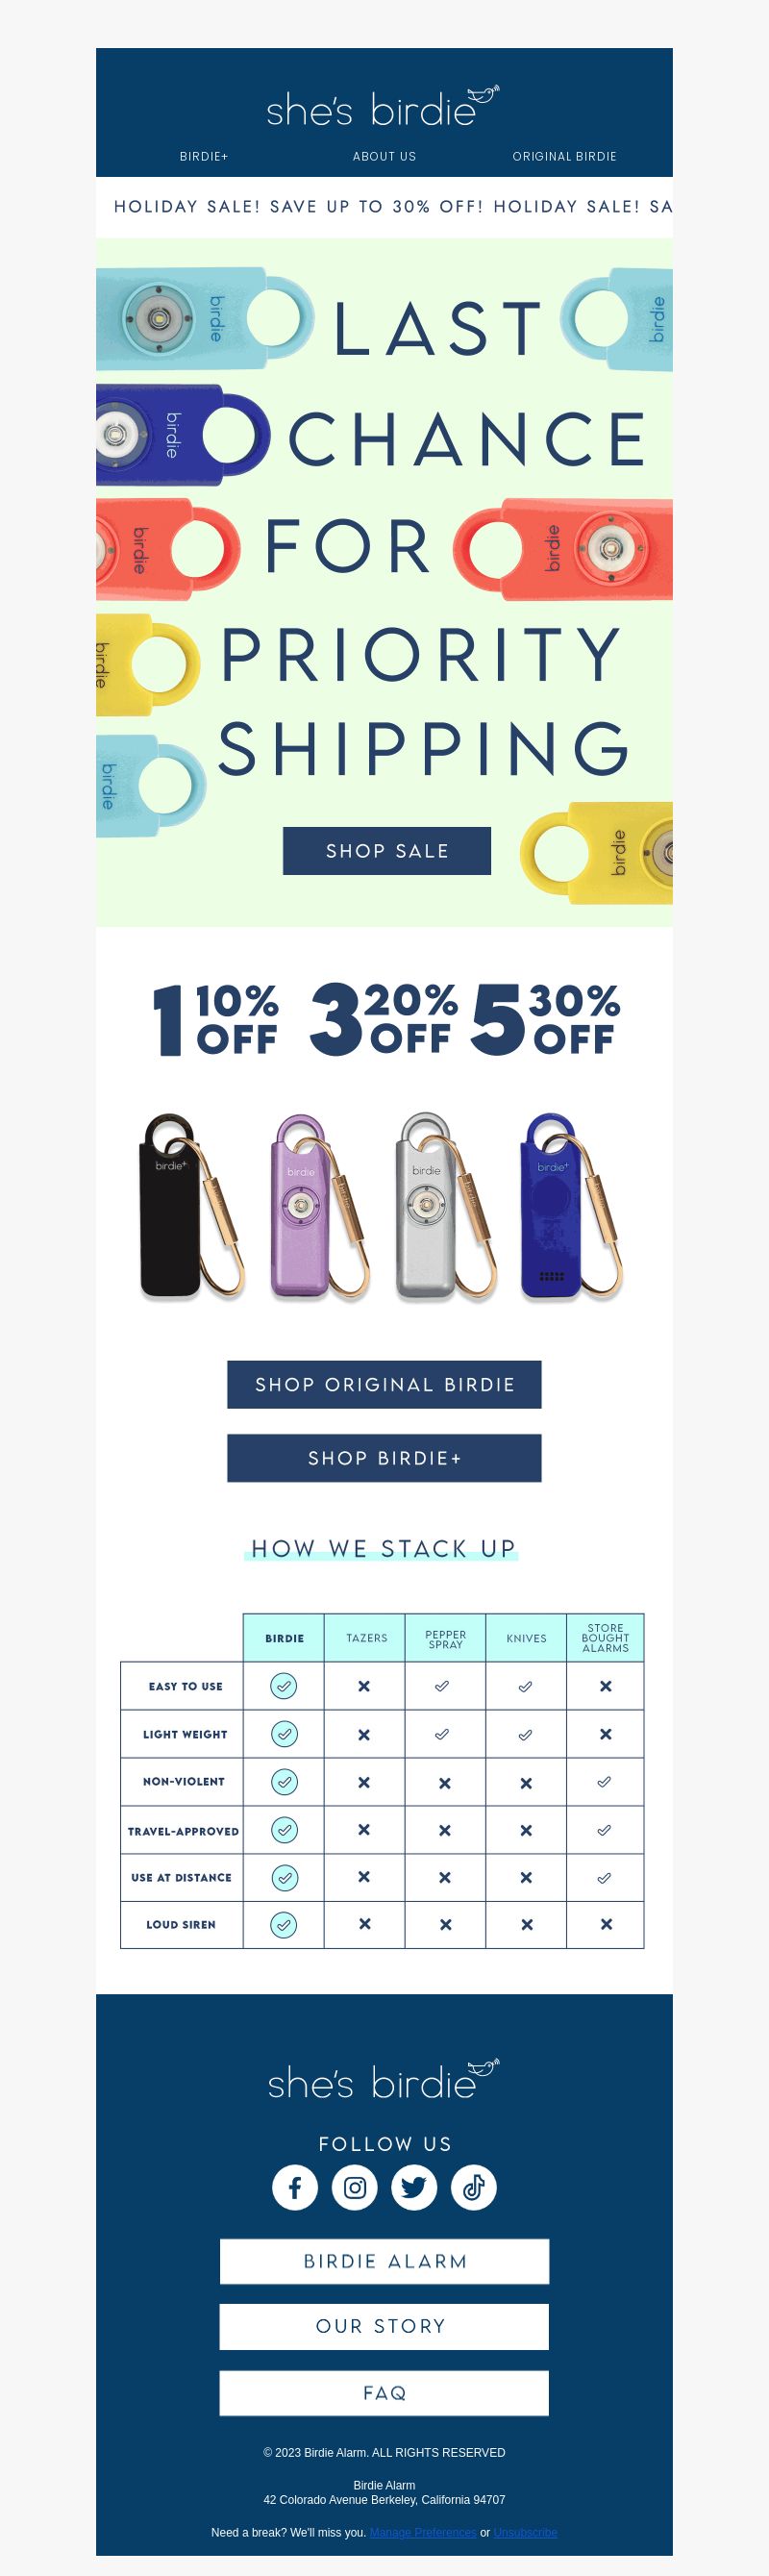The image size is (769, 2576).
Task: Open the BIRDIE+ navigation link
Action: pos(204,156)
